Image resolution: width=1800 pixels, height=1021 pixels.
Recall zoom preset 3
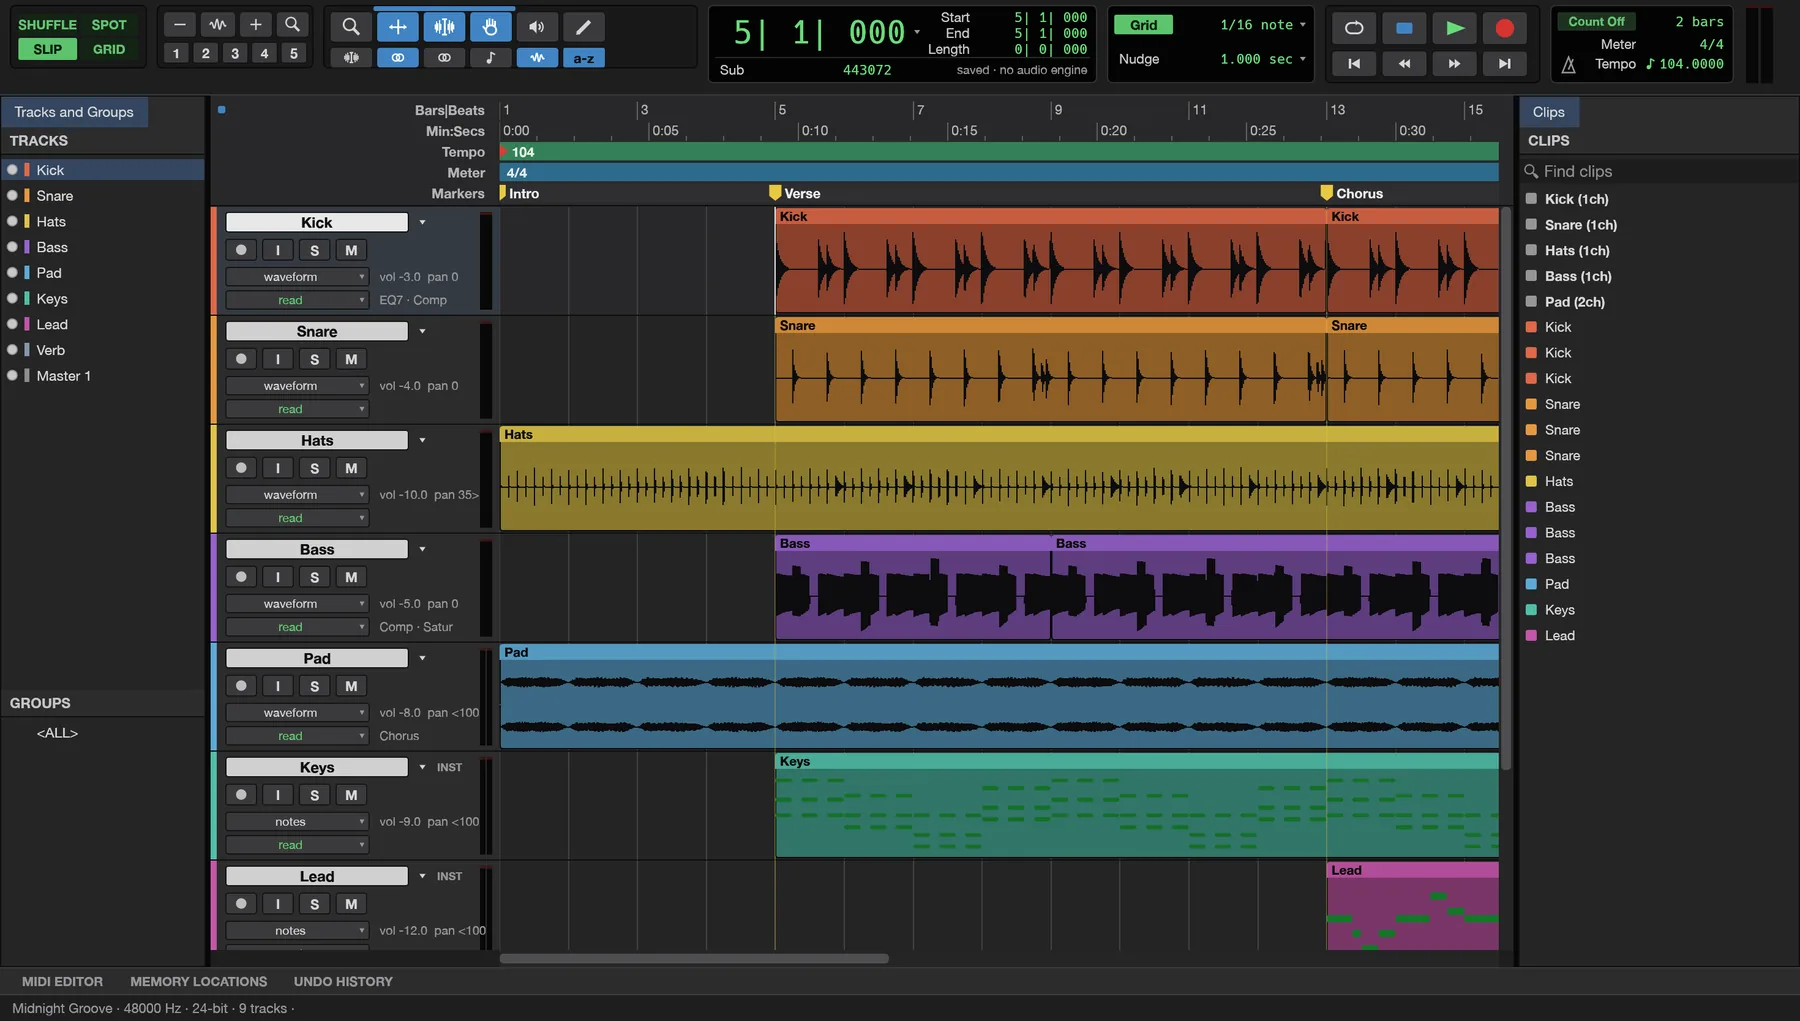coord(235,53)
